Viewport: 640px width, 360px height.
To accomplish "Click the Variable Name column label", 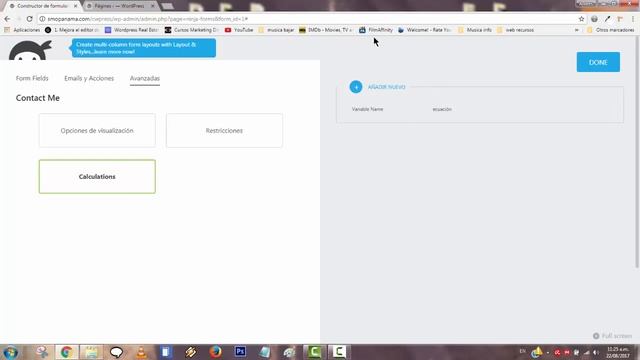I will click(x=367, y=109).
